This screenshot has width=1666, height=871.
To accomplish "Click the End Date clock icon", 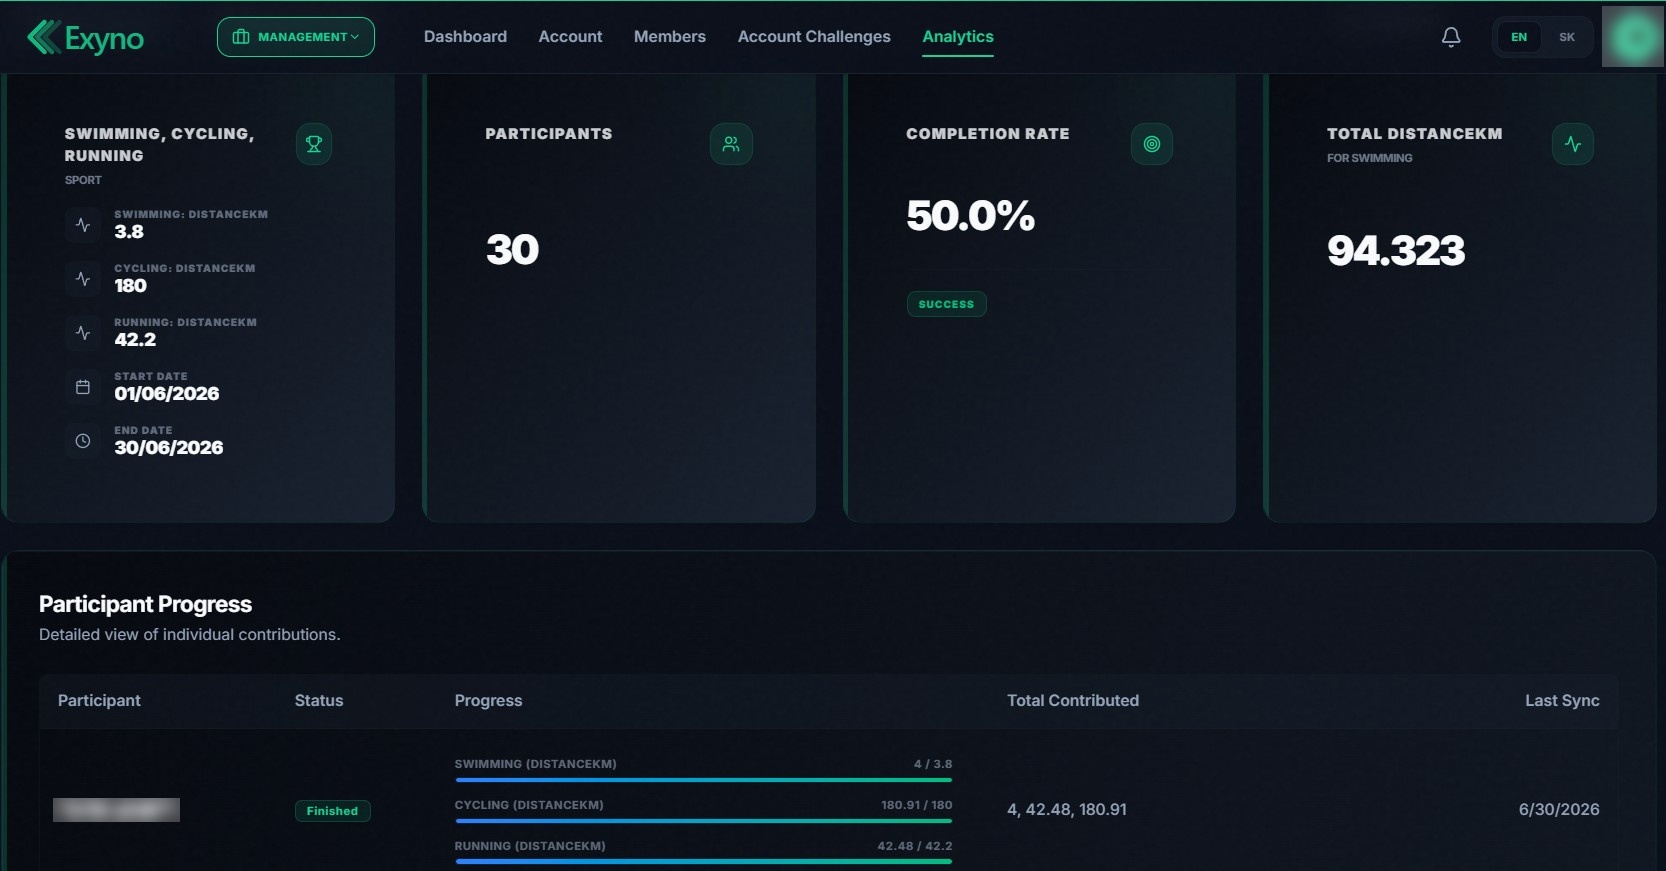I will coord(83,441).
